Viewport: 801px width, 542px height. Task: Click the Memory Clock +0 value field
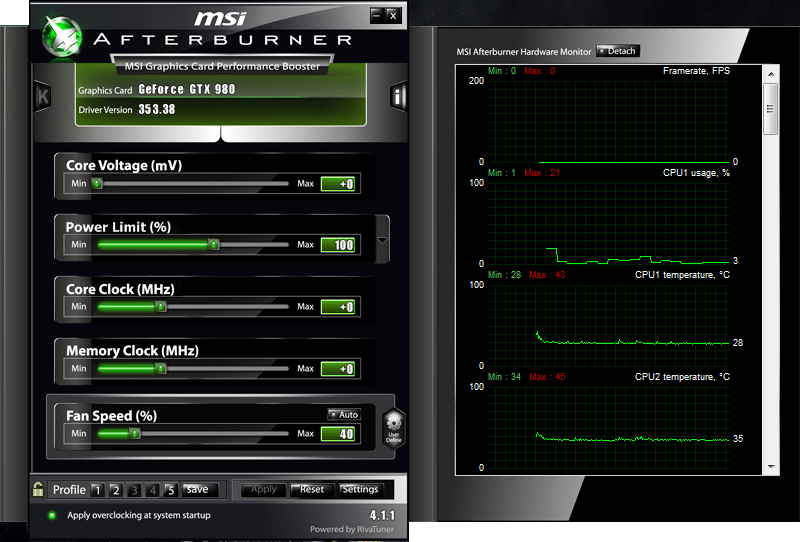338,369
